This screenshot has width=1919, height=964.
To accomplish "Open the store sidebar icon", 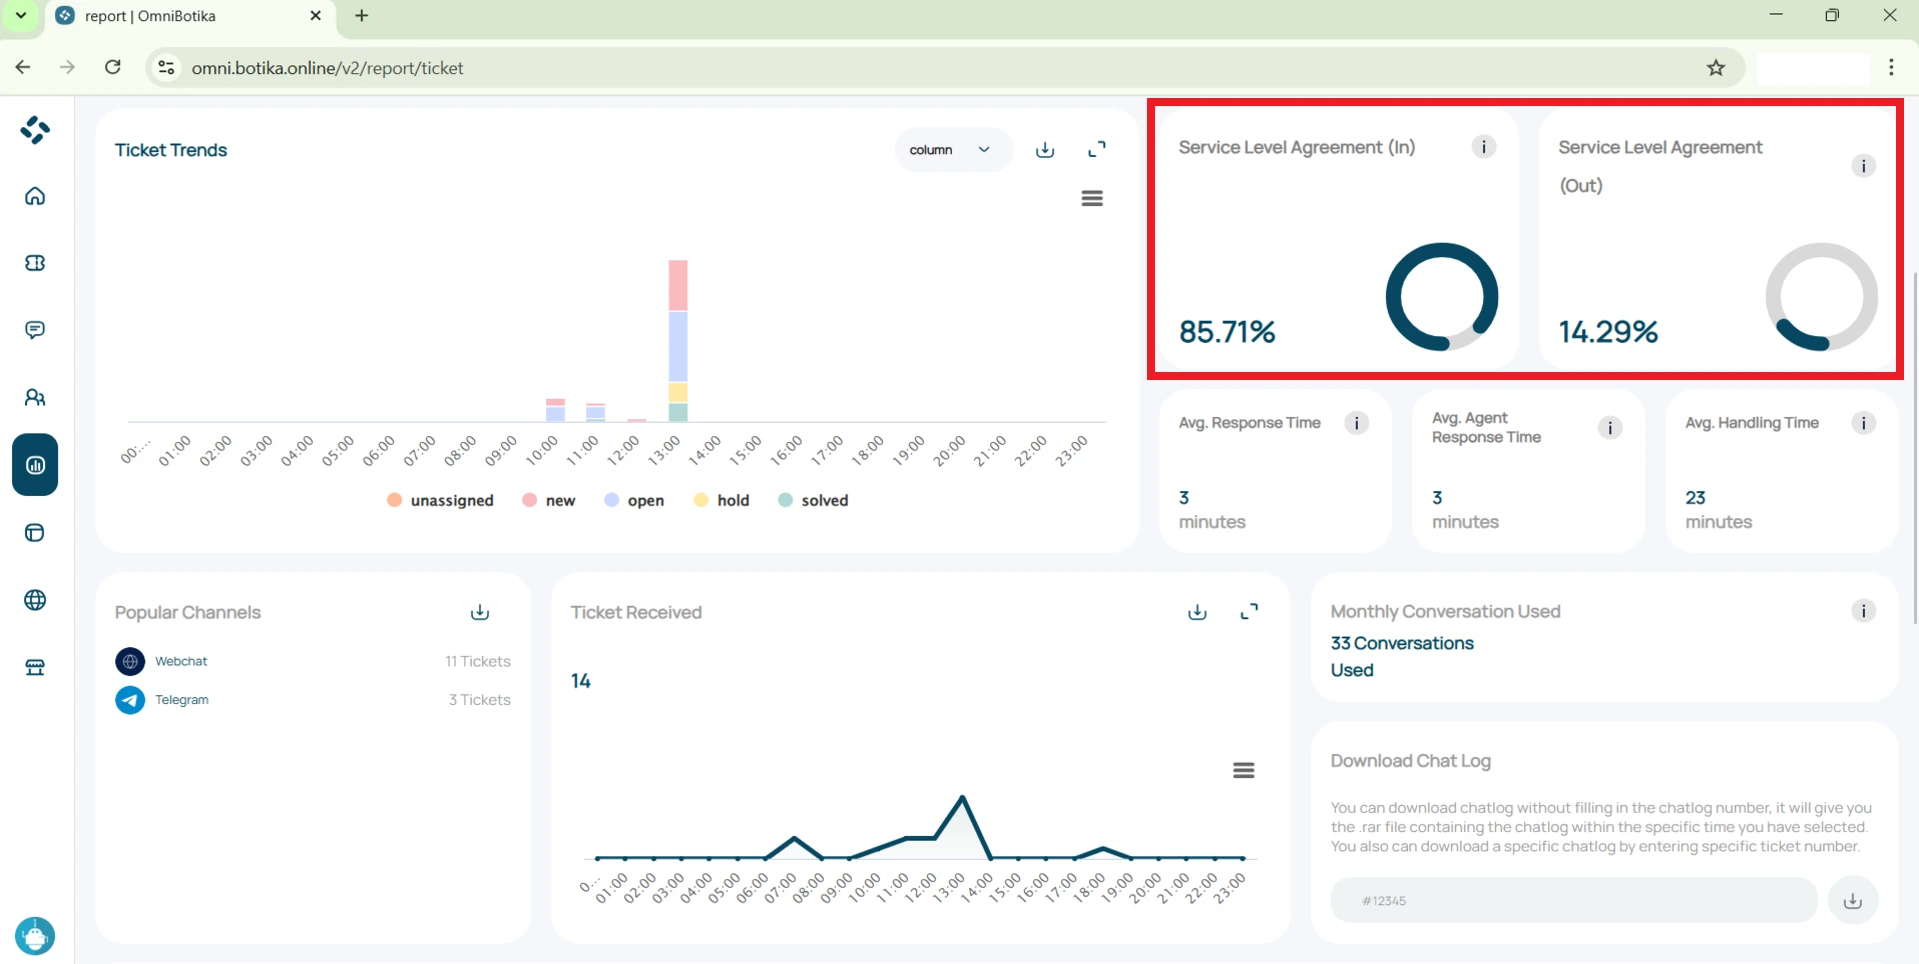I will (35, 668).
